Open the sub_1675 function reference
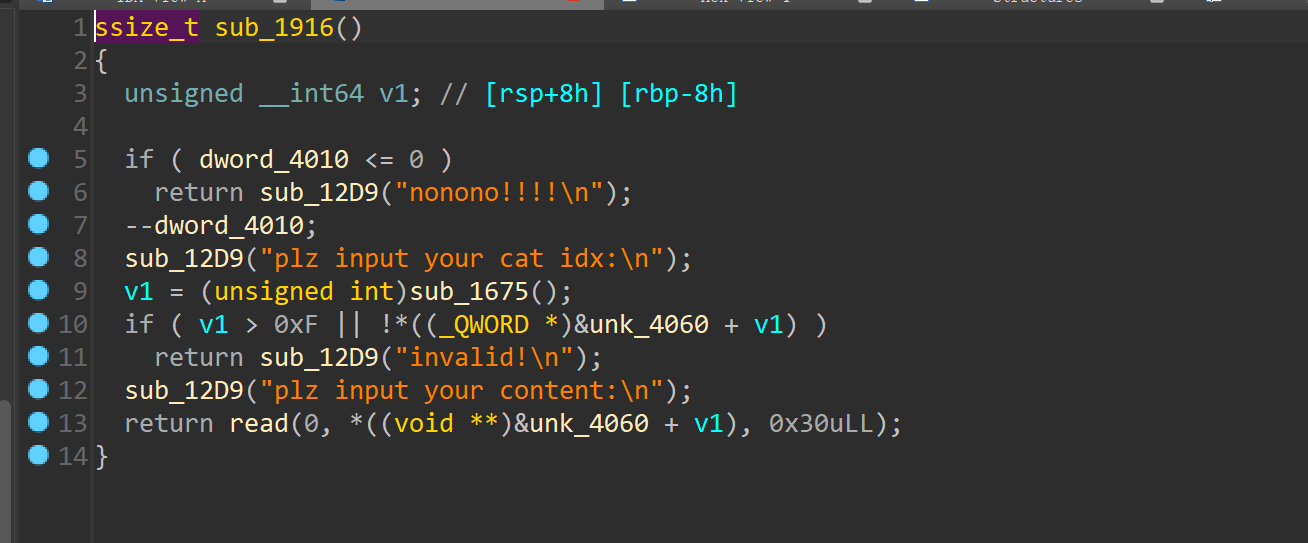The width and height of the screenshot is (1308, 543). (490, 292)
